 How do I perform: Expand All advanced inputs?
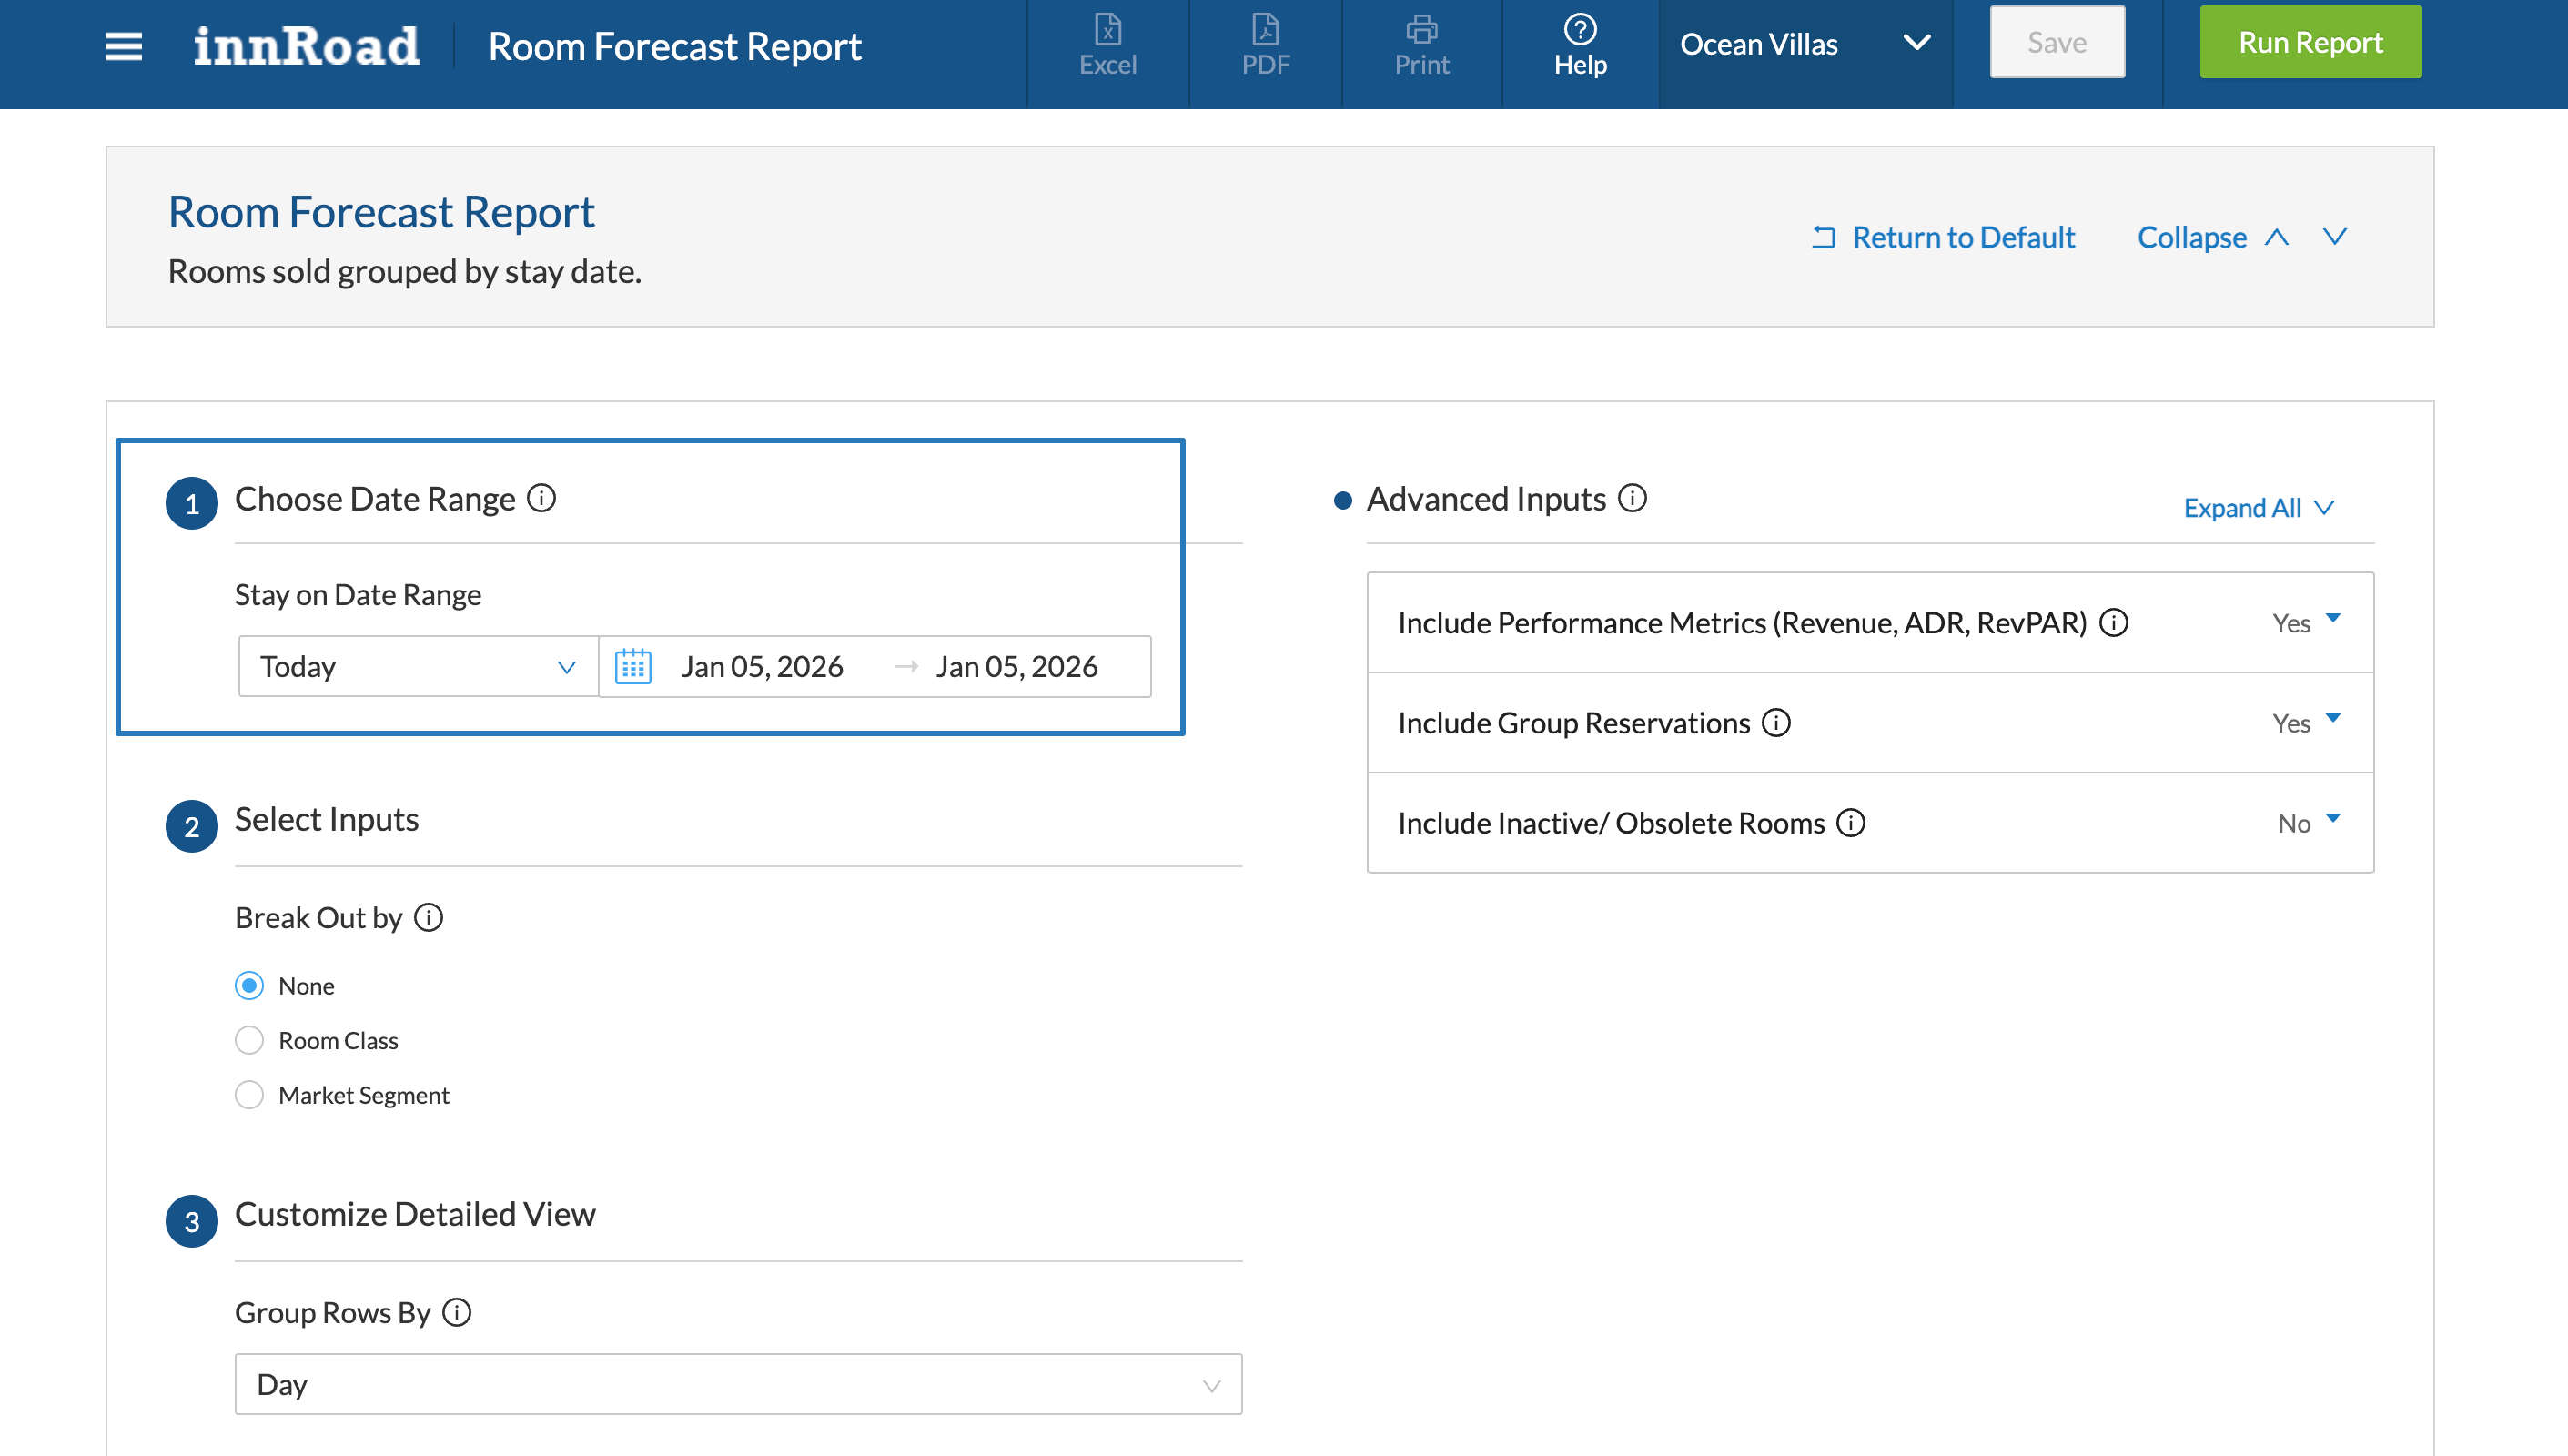(2257, 508)
